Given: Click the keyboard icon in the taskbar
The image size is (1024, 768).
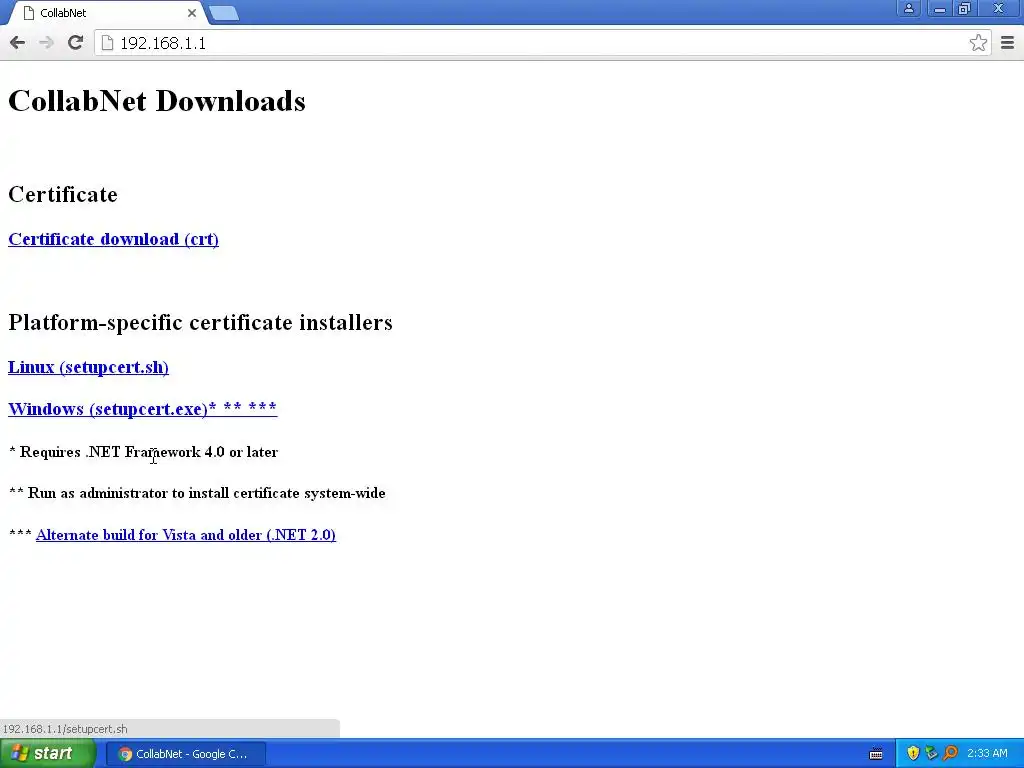Looking at the screenshot, I should coord(876,754).
